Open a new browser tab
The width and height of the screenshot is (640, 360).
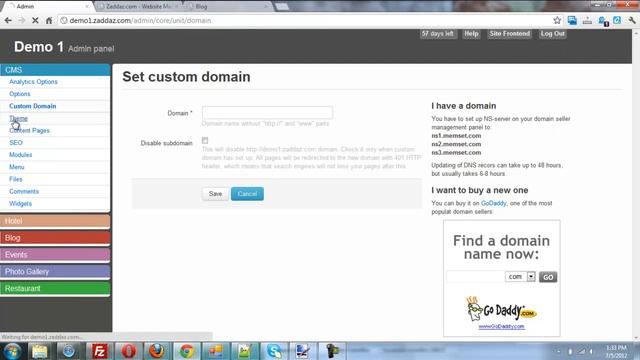point(282,7)
